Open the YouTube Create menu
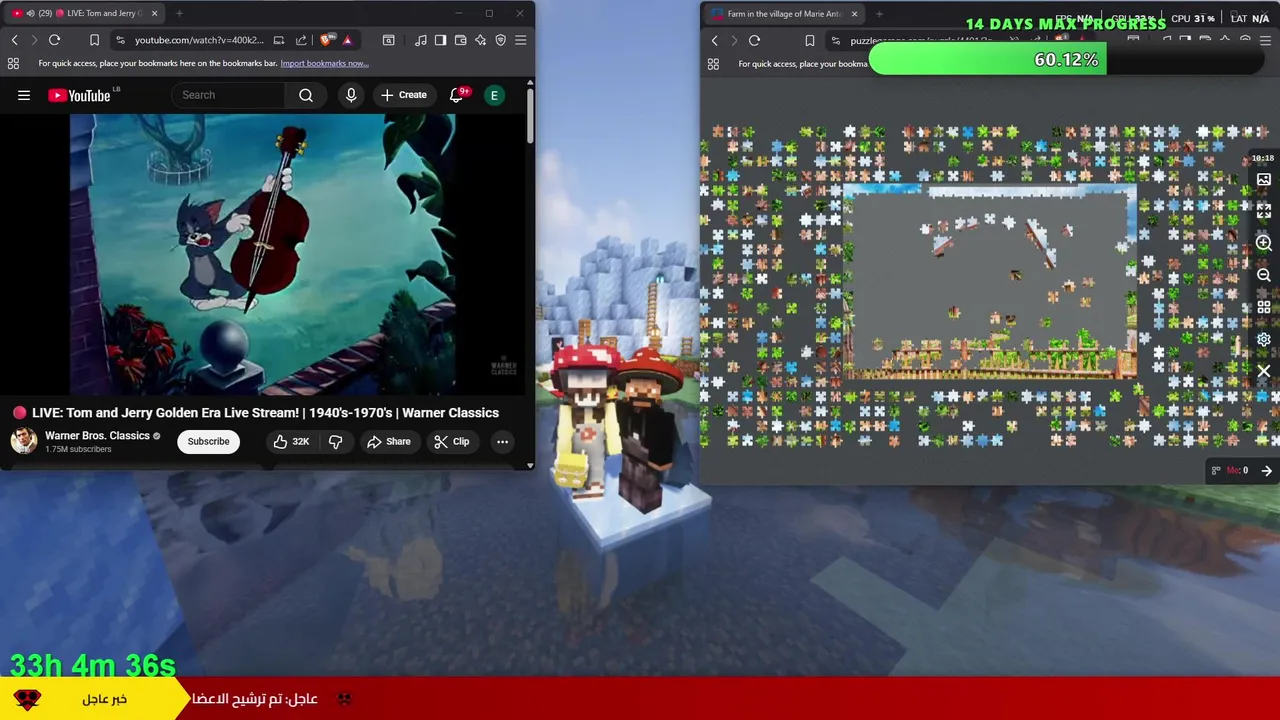 pos(404,95)
